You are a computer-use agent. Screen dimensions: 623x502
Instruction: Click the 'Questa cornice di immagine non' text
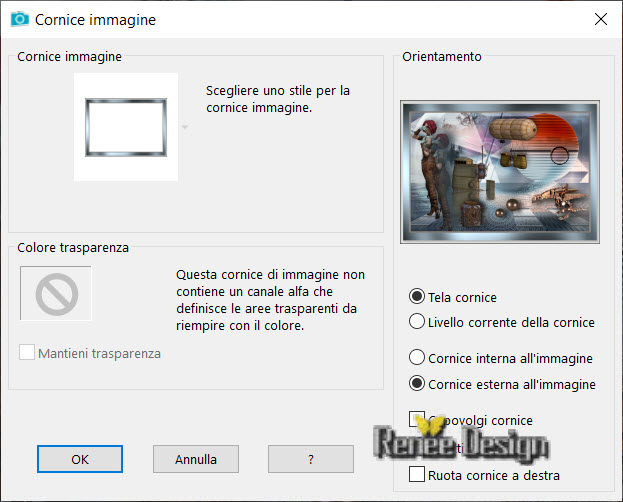[271, 275]
